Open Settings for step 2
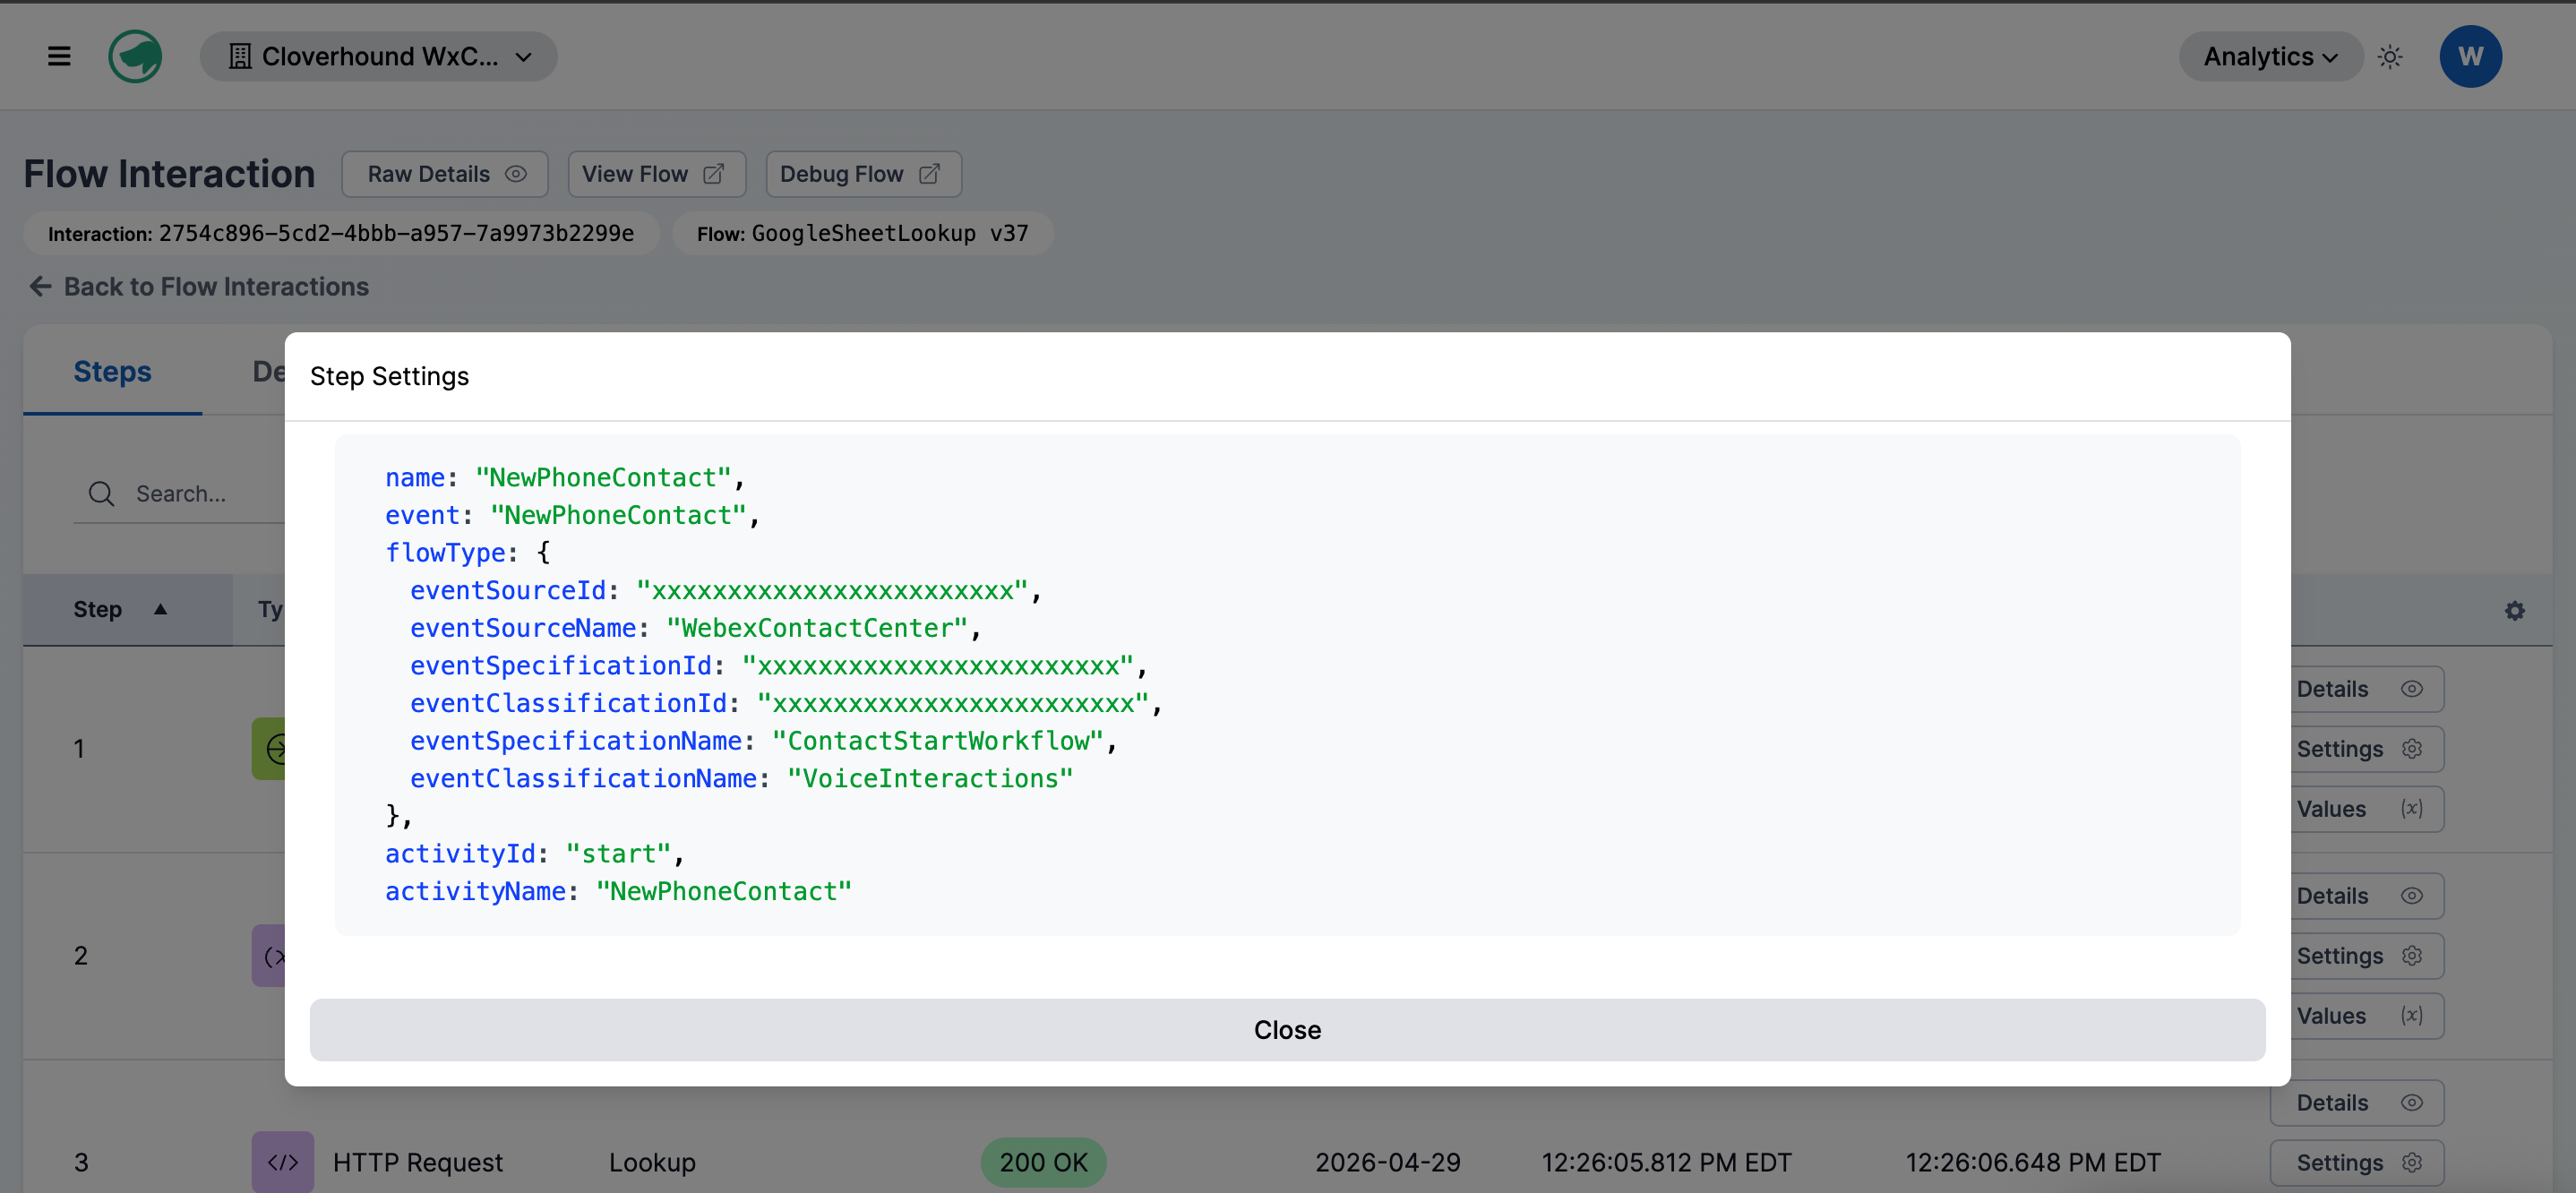The image size is (2576, 1193). pyautogui.click(x=2367, y=956)
